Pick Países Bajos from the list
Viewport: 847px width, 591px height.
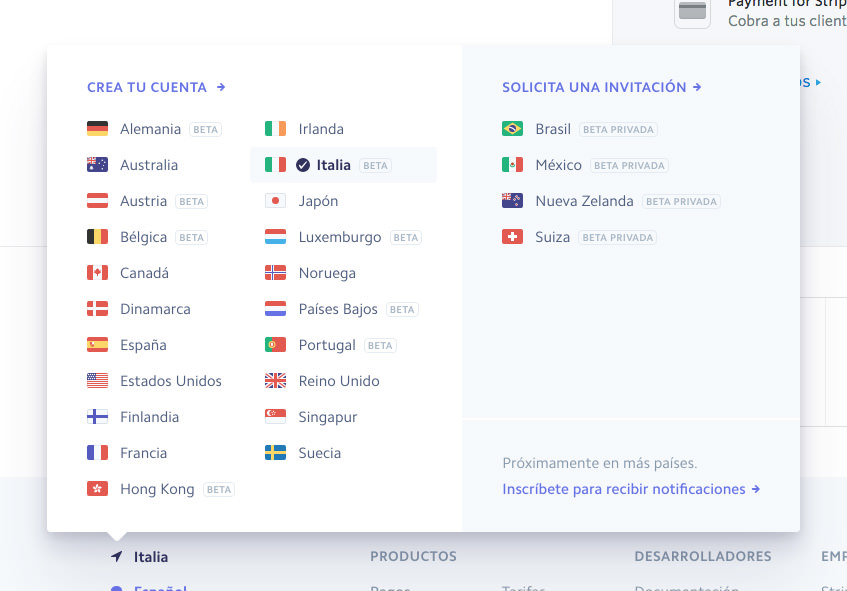coord(337,309)
